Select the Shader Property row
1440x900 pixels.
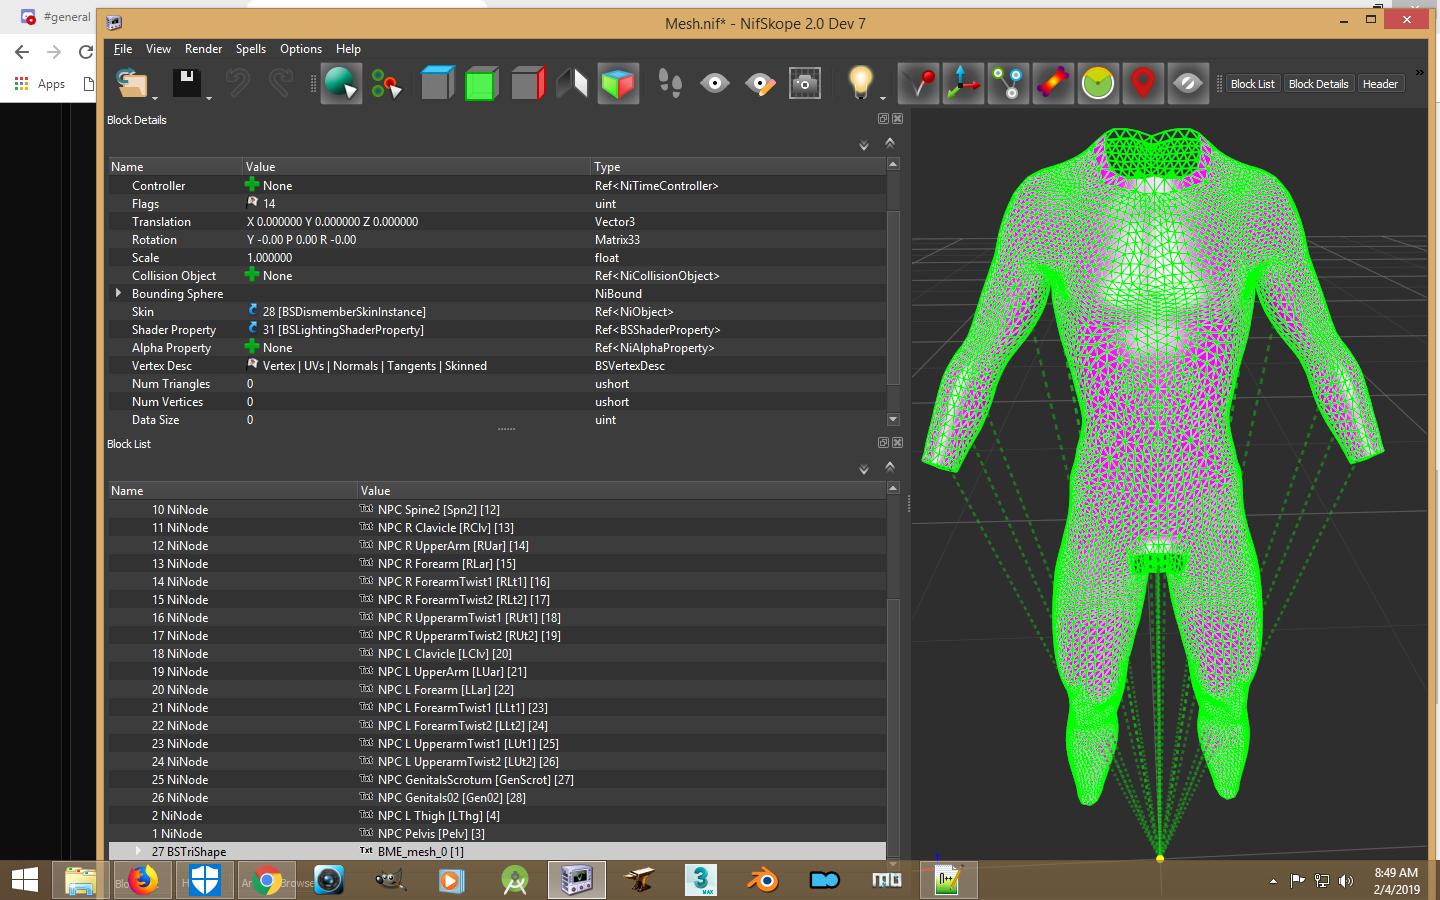pos(497,329)
